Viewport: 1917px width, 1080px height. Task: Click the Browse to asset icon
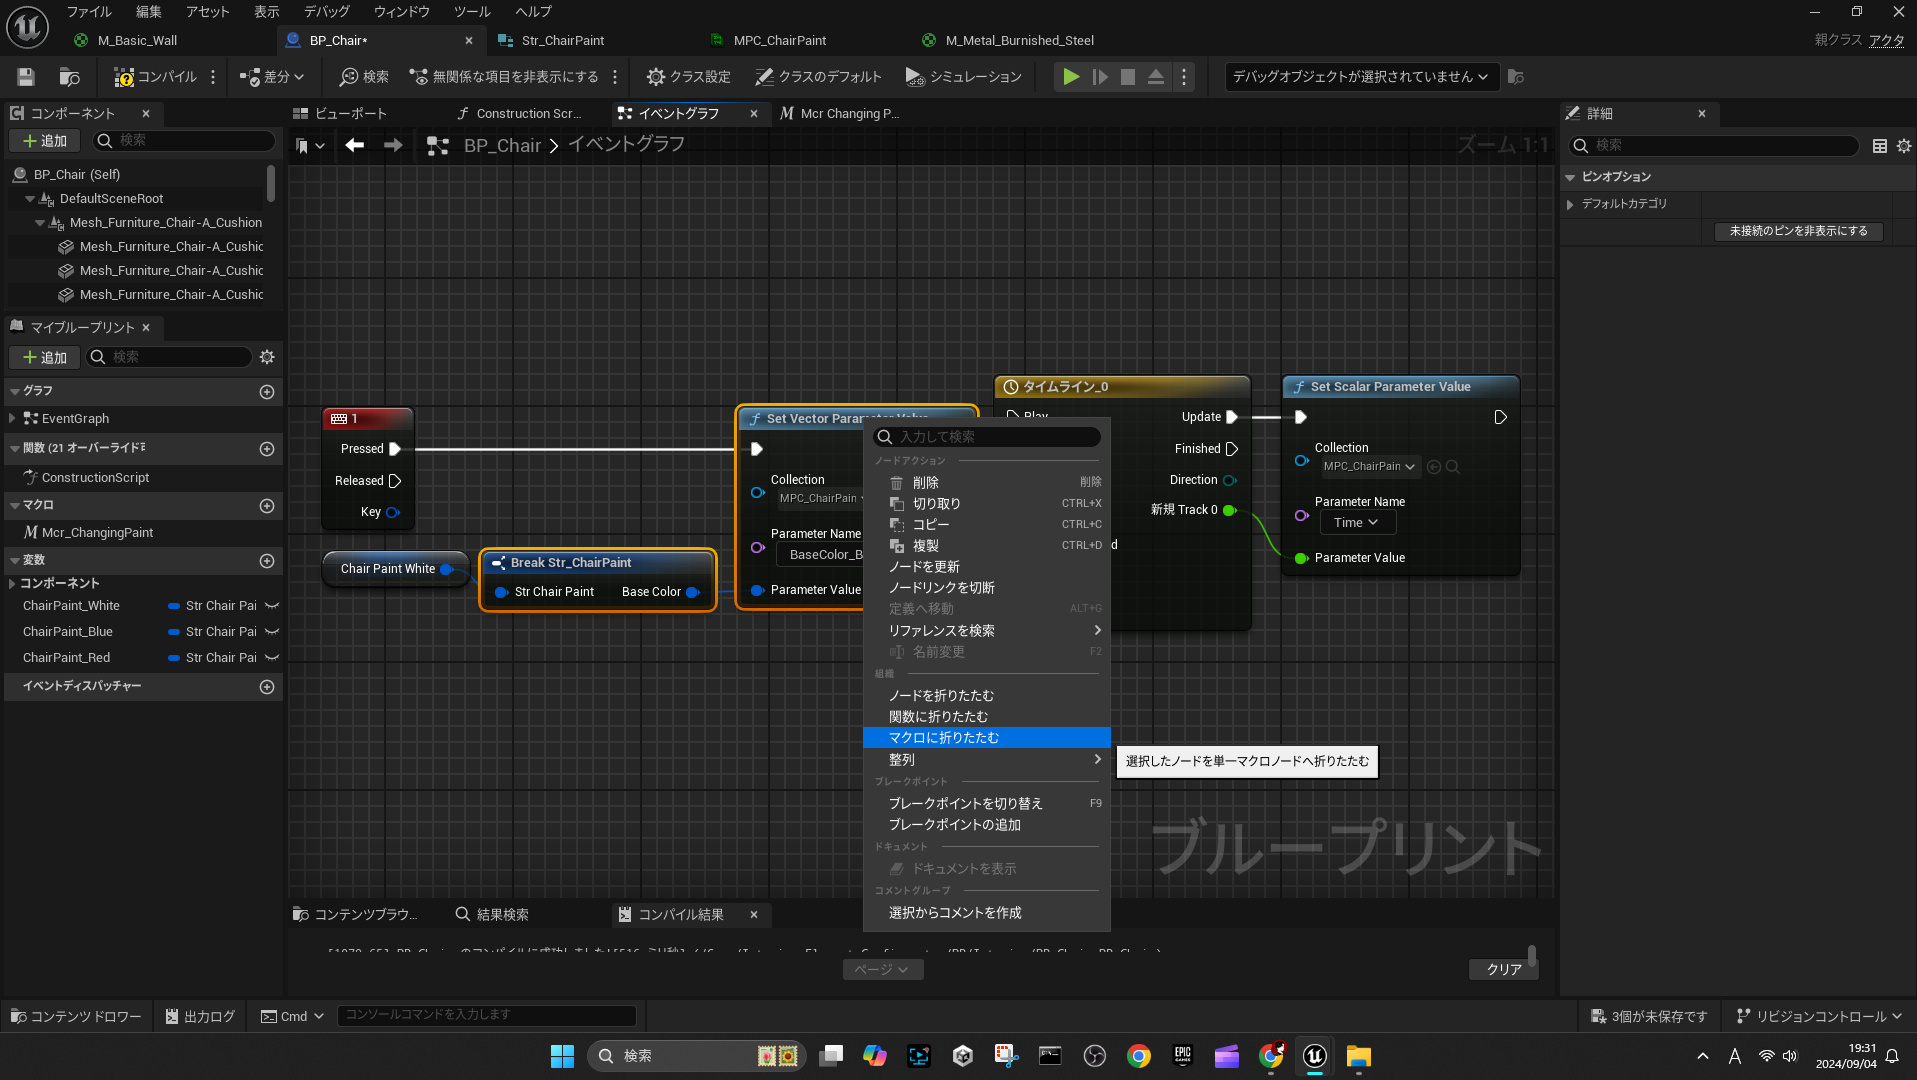[x=69, y=77]
